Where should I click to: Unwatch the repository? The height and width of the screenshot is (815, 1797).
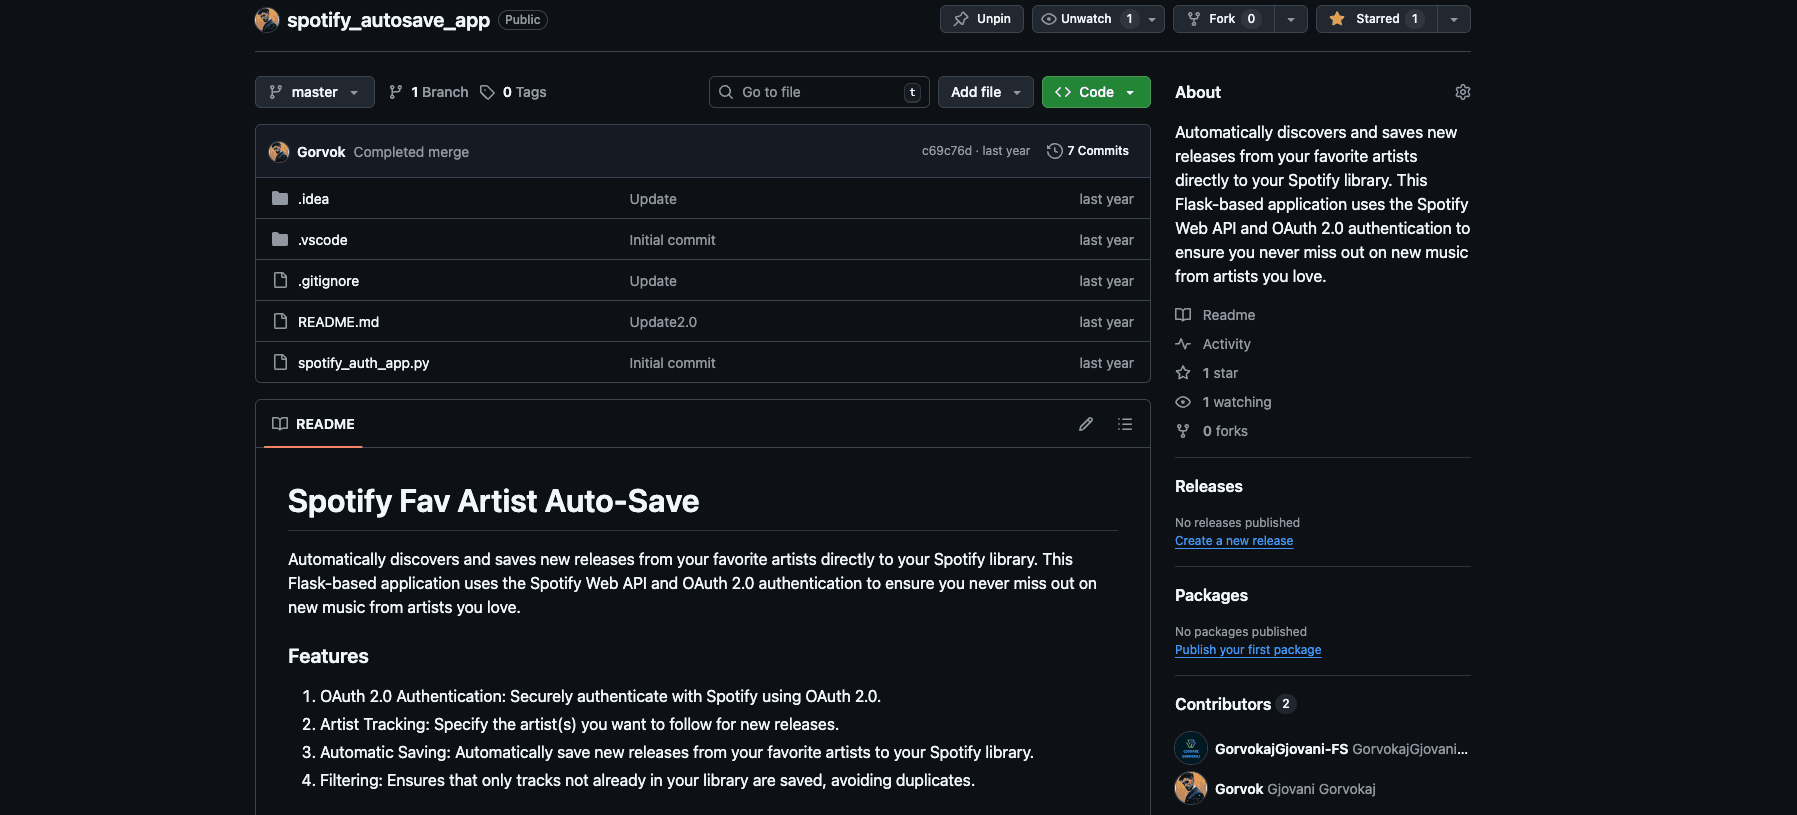[x=1086, y=19]
